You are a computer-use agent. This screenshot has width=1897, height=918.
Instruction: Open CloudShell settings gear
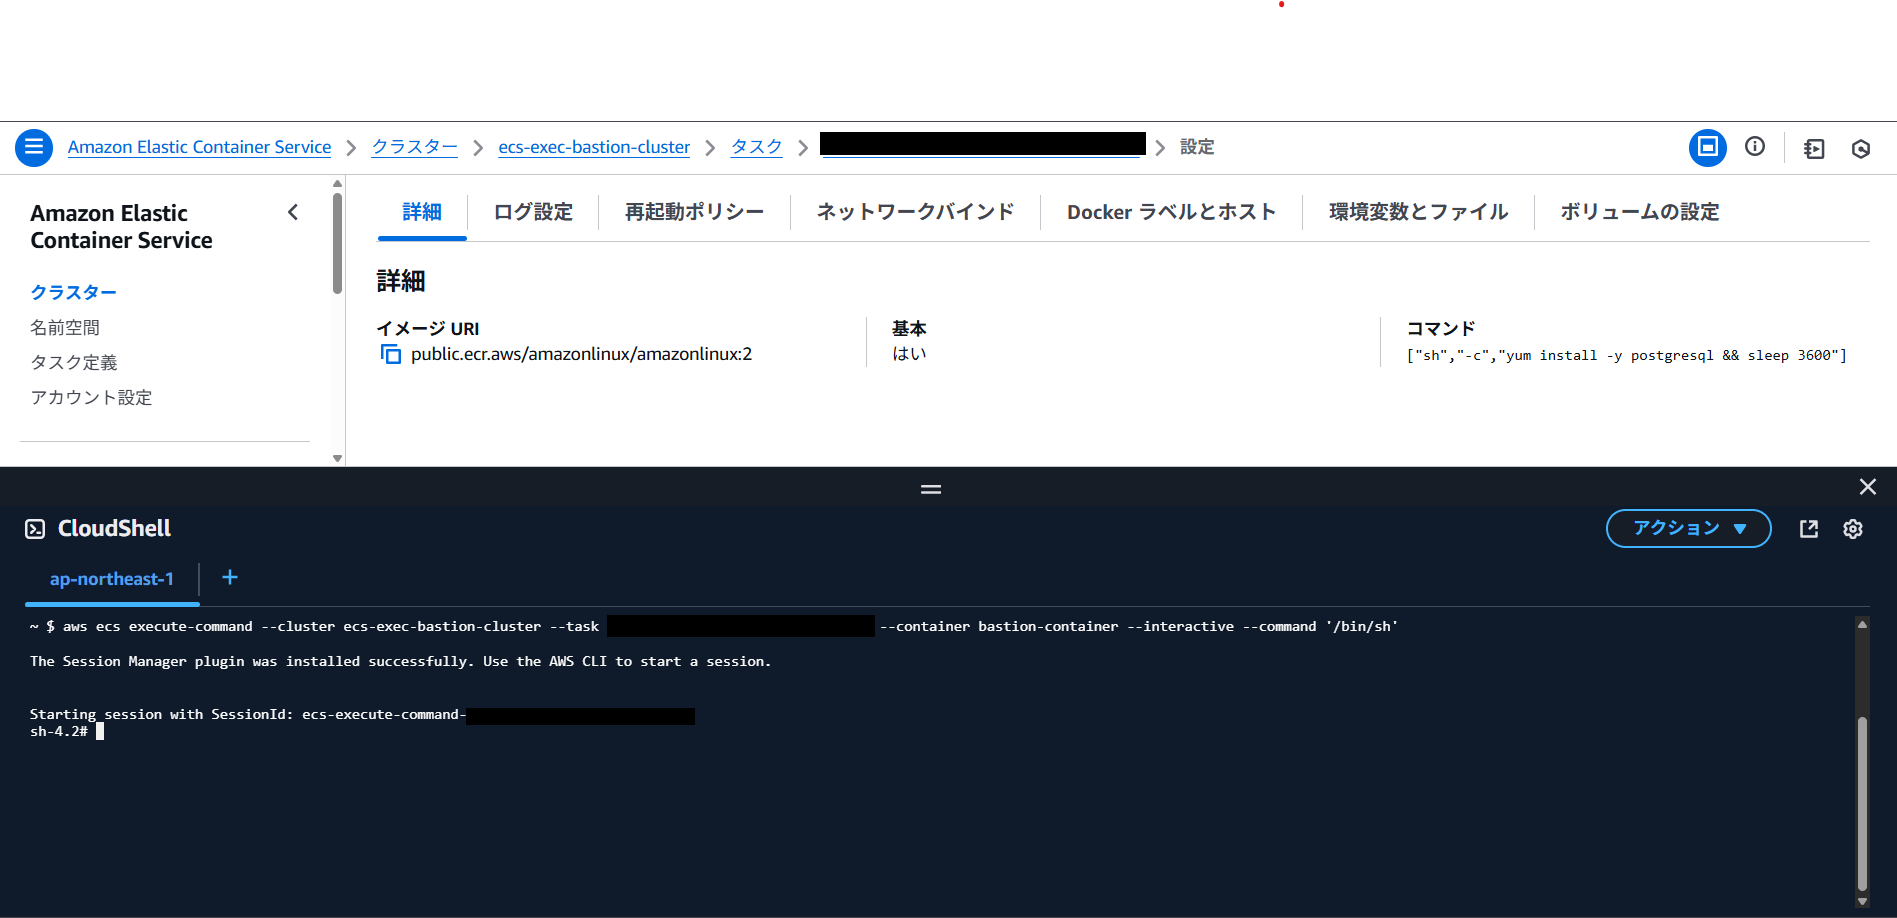(1853, 529)
